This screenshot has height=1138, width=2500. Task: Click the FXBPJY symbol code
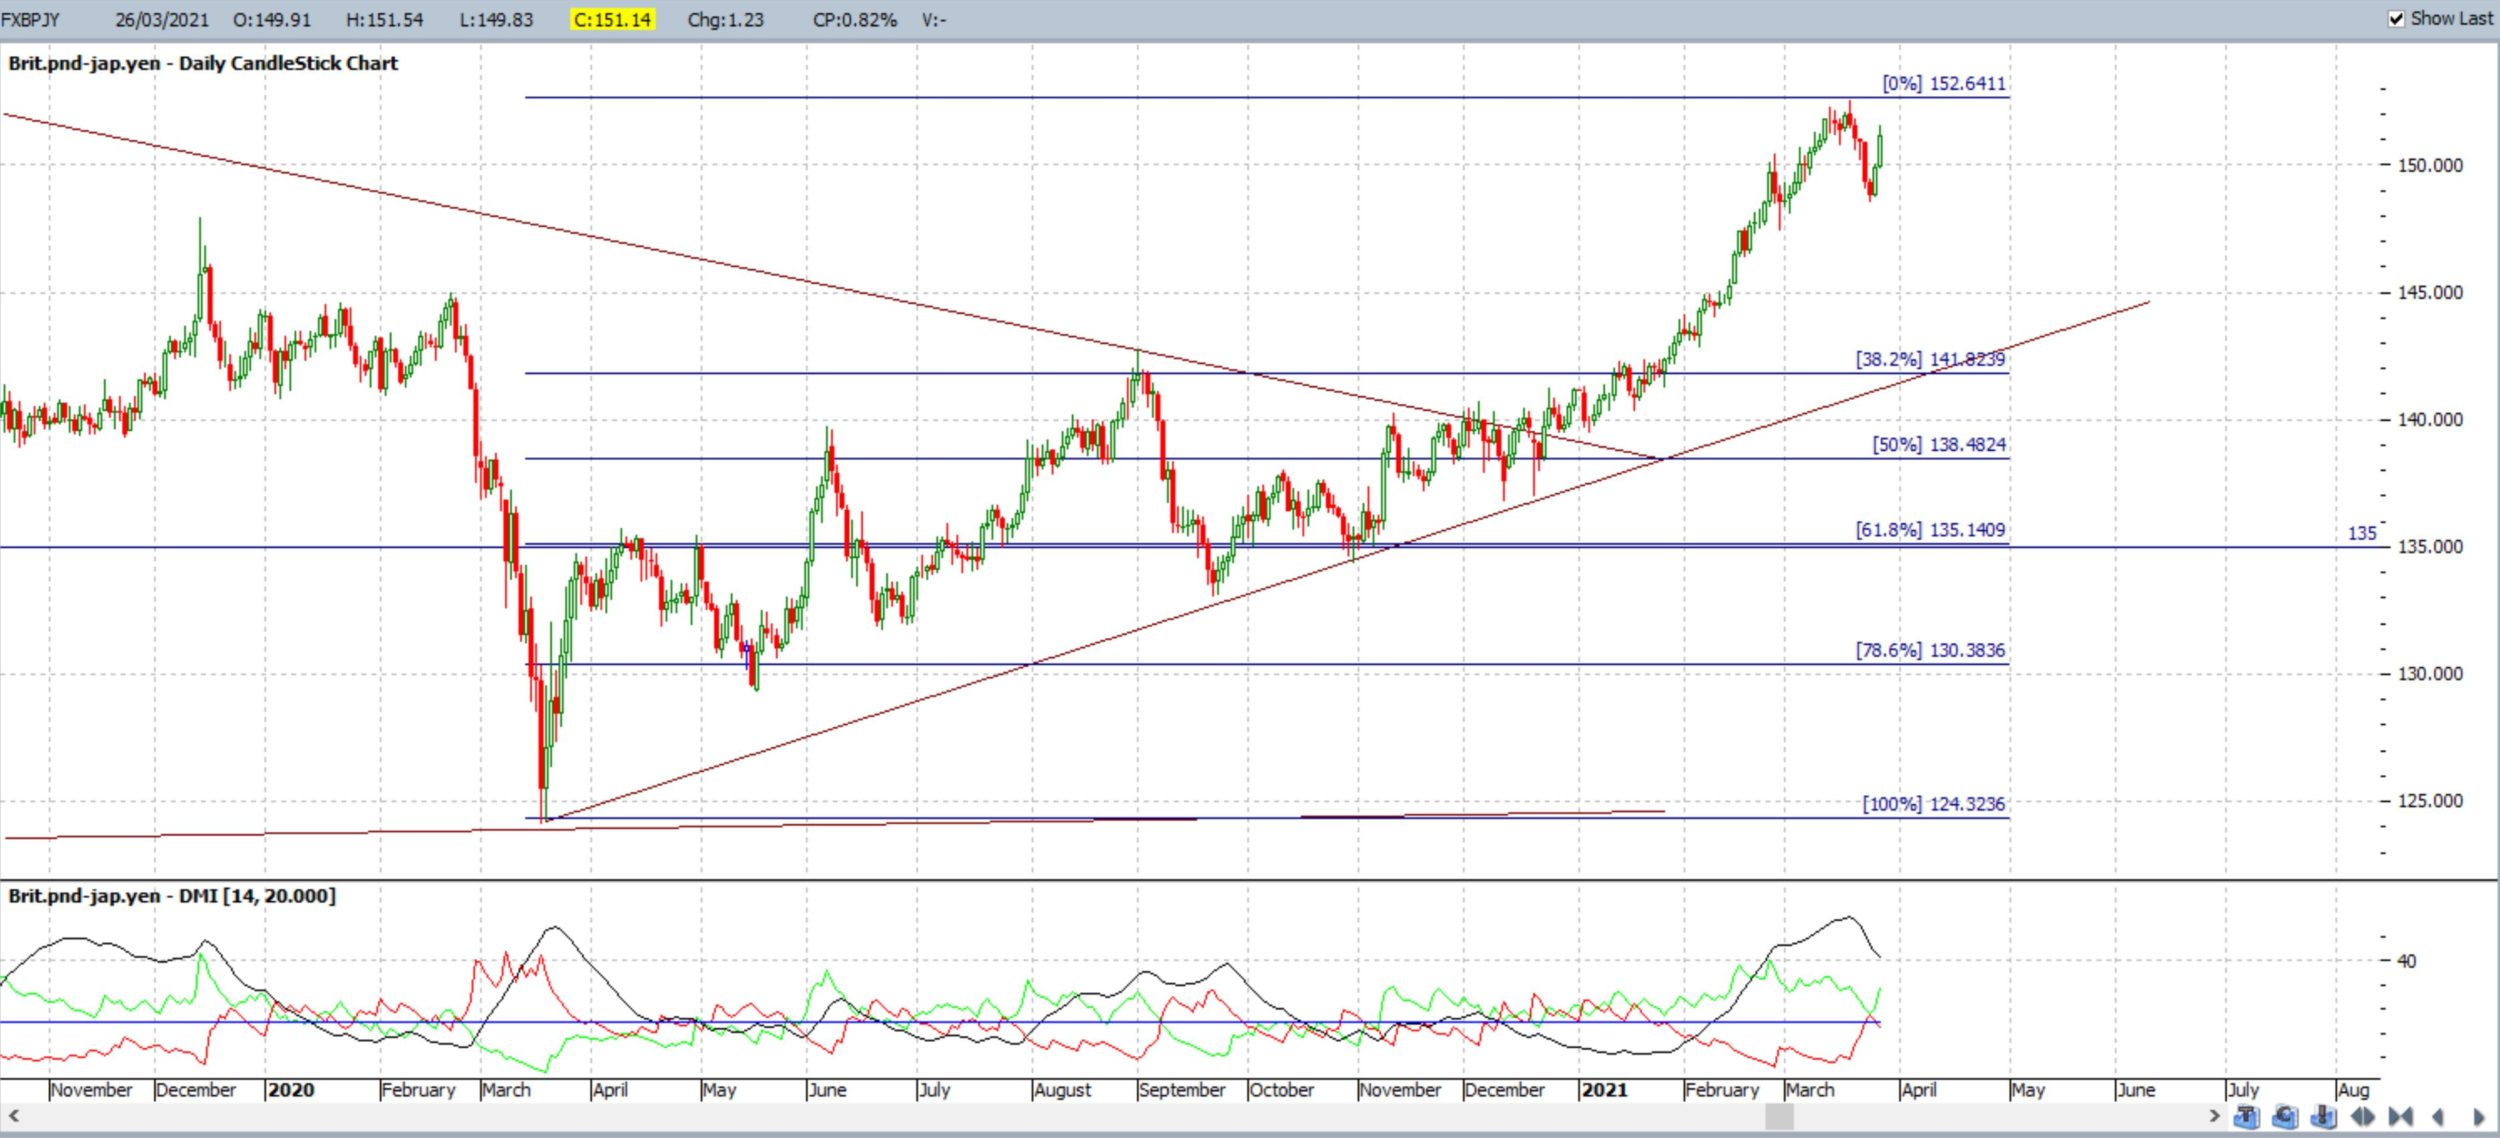point(30,19)
